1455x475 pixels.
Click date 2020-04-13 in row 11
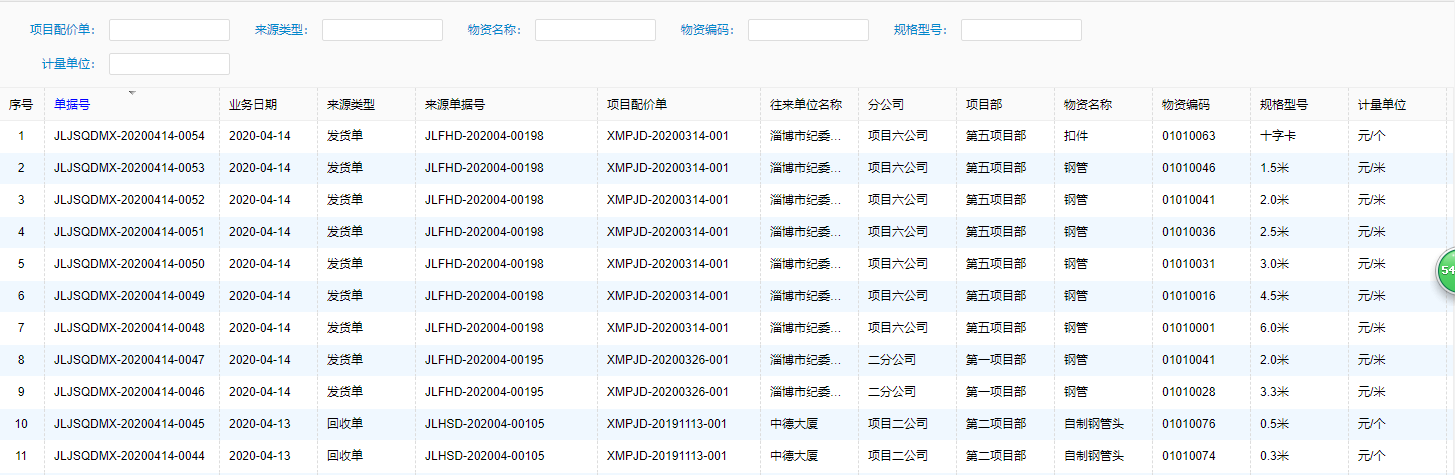260,456
